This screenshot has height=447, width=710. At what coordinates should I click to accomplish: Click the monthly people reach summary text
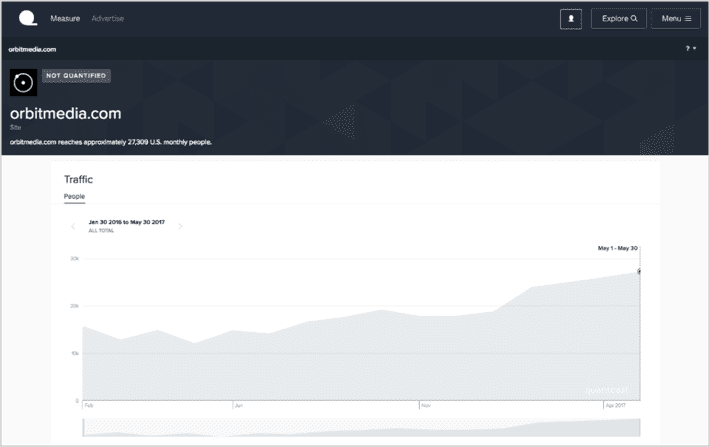[111, 142]
